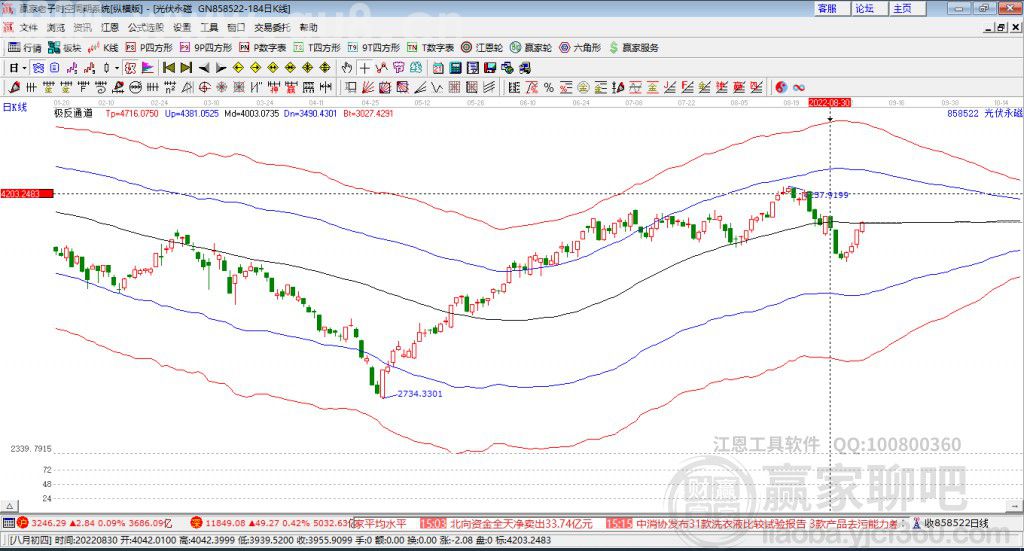Open the 行情 market quotes view
Viewport: 1024px width, 551px height.
click(x=24, y=48)
